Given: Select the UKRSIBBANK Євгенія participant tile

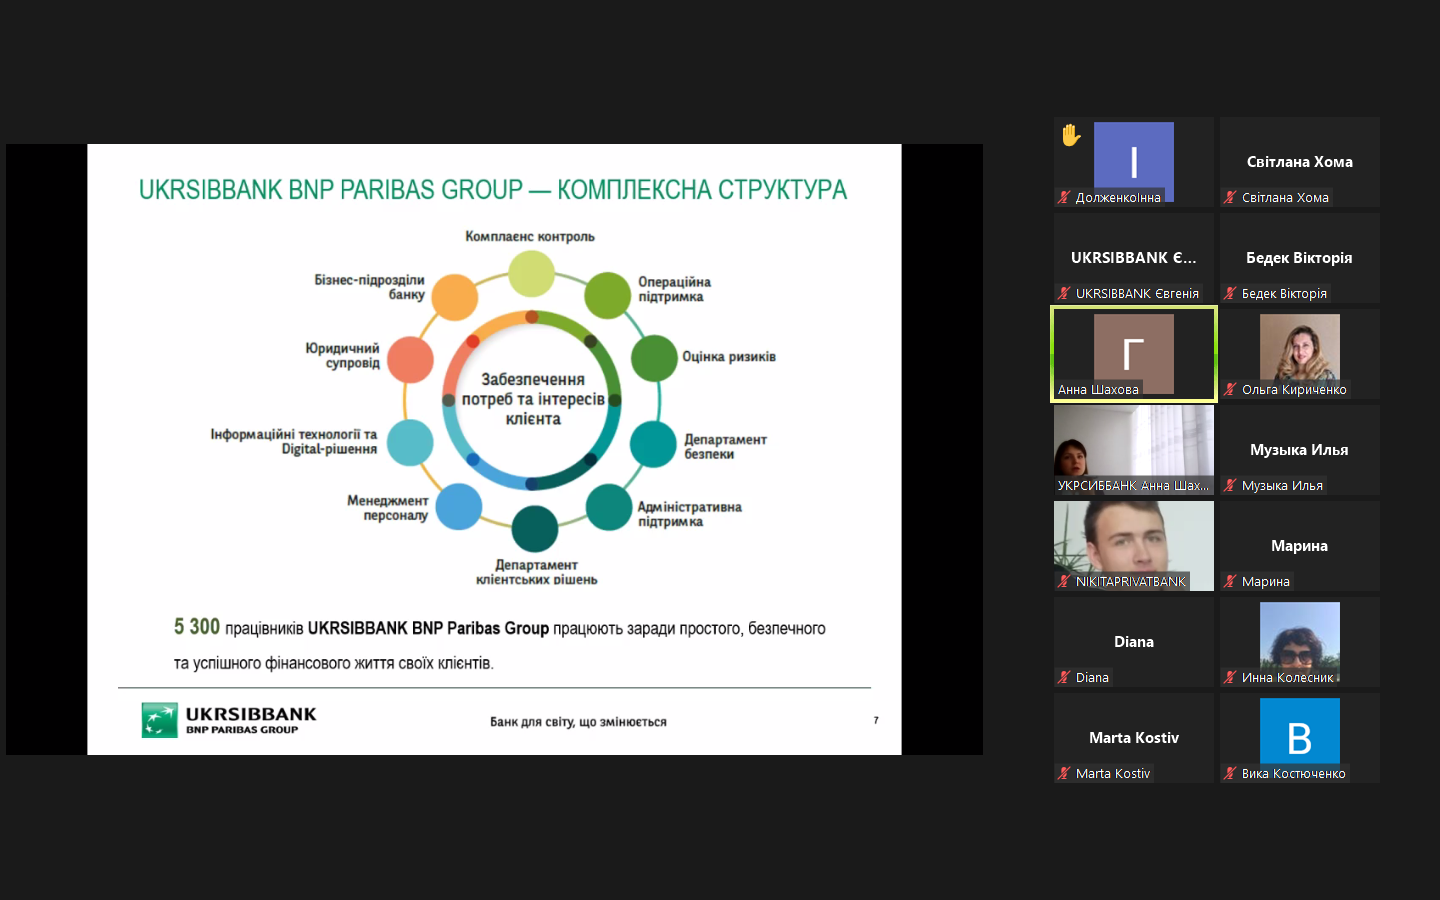Looking at the screenshot, I should click(1133, 258).
